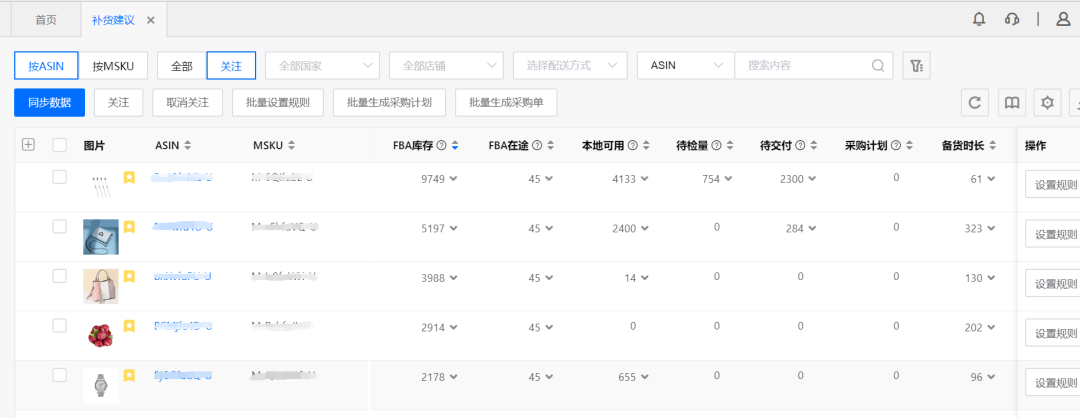Check the row with FBA库存 5197
1080x418 pixels.
coord(60,227)
